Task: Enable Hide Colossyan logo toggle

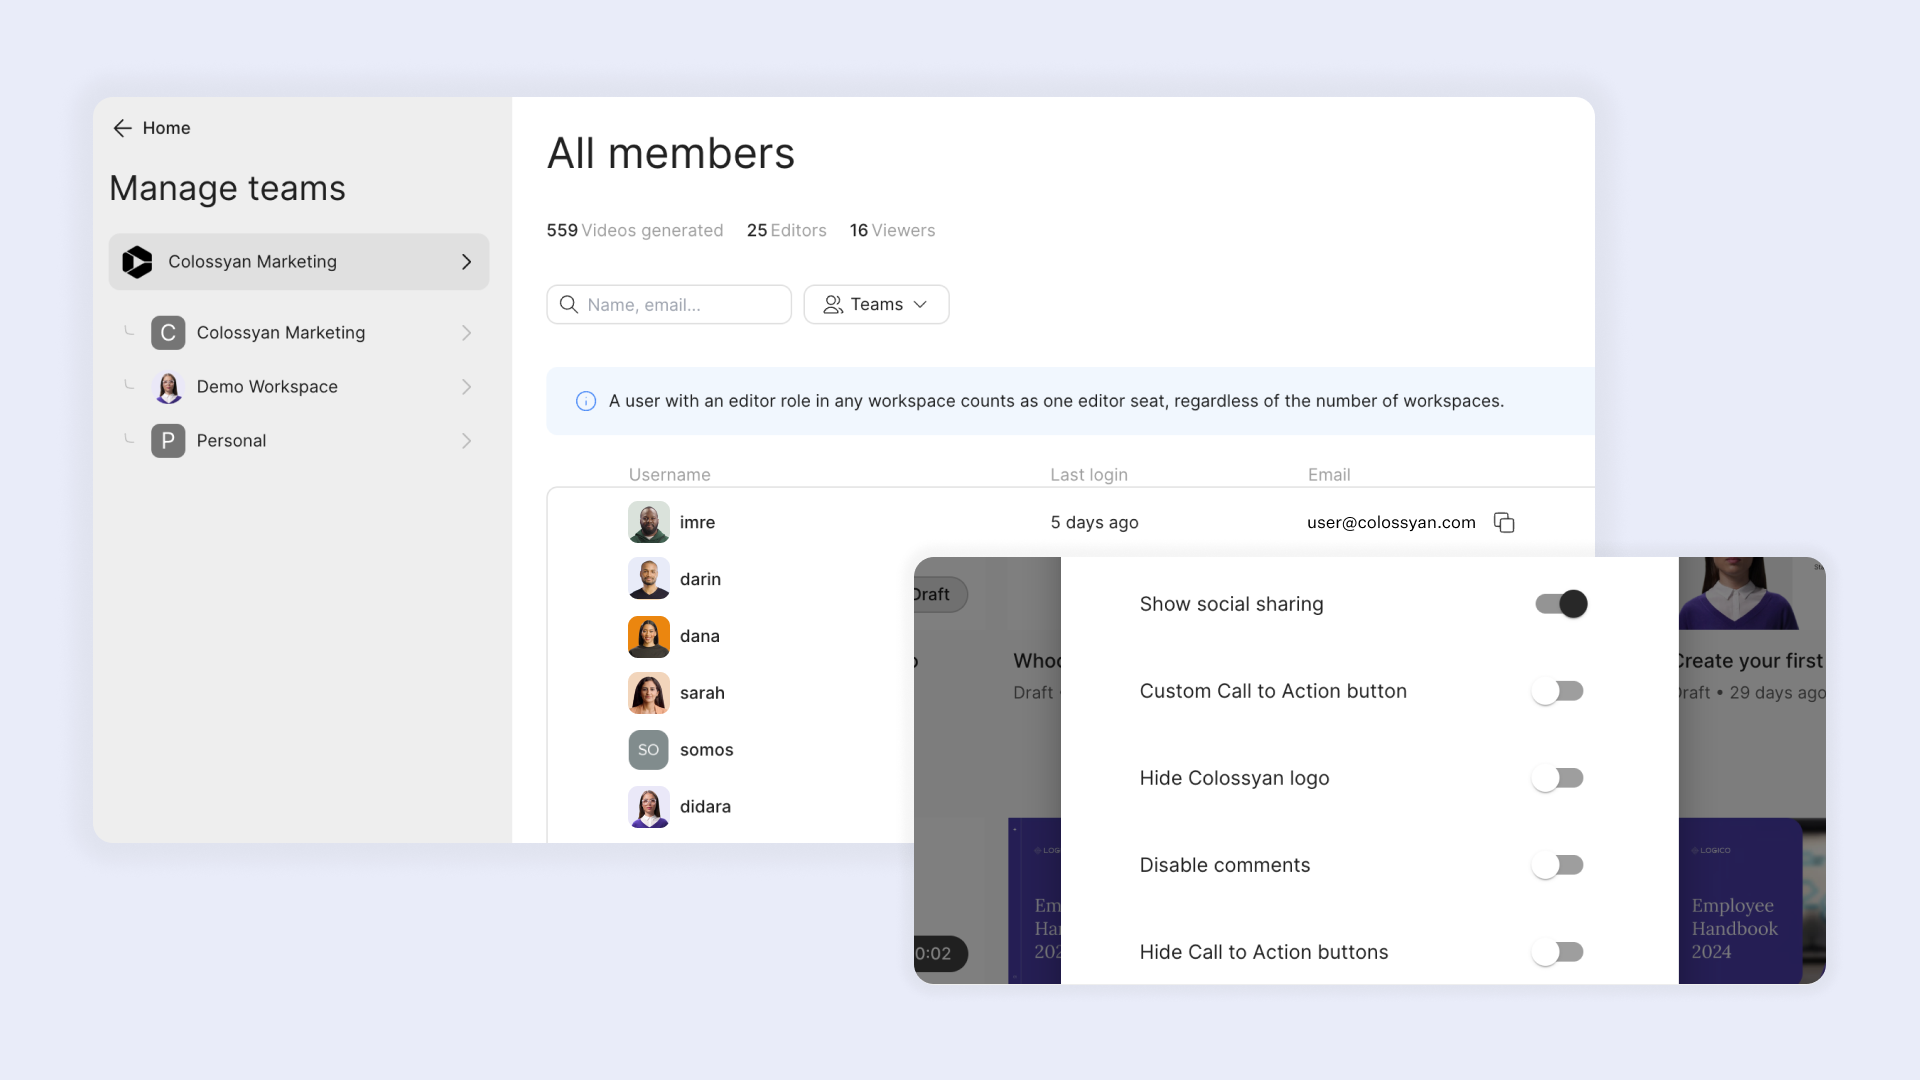Action: (1558, 778)
